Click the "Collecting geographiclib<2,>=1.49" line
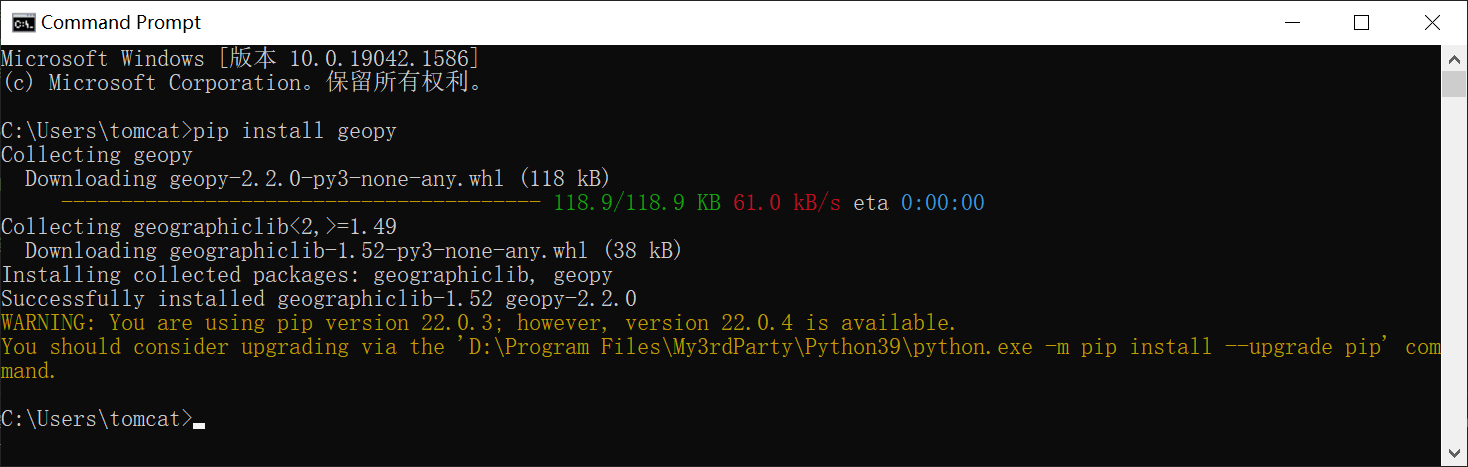This screenshot has width=1468, height=467. 199,227
